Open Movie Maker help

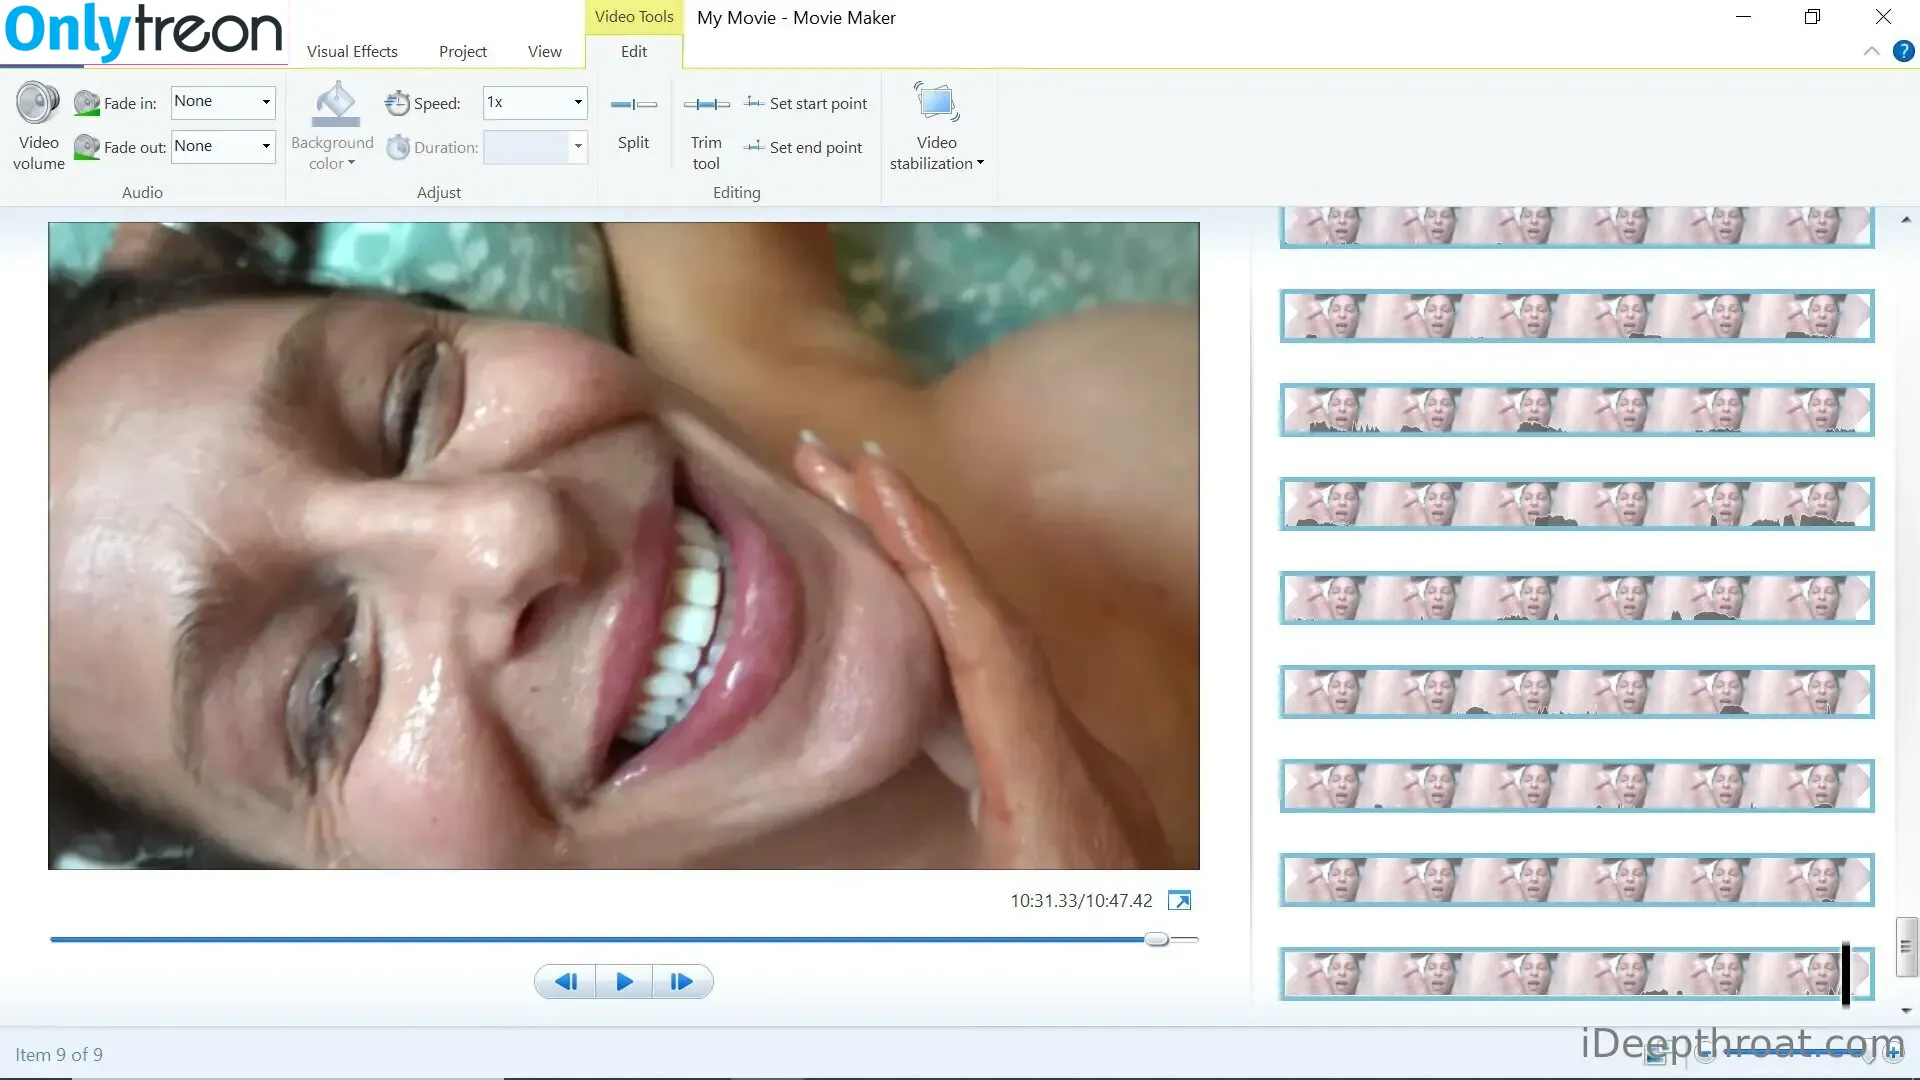point(1904,51)
